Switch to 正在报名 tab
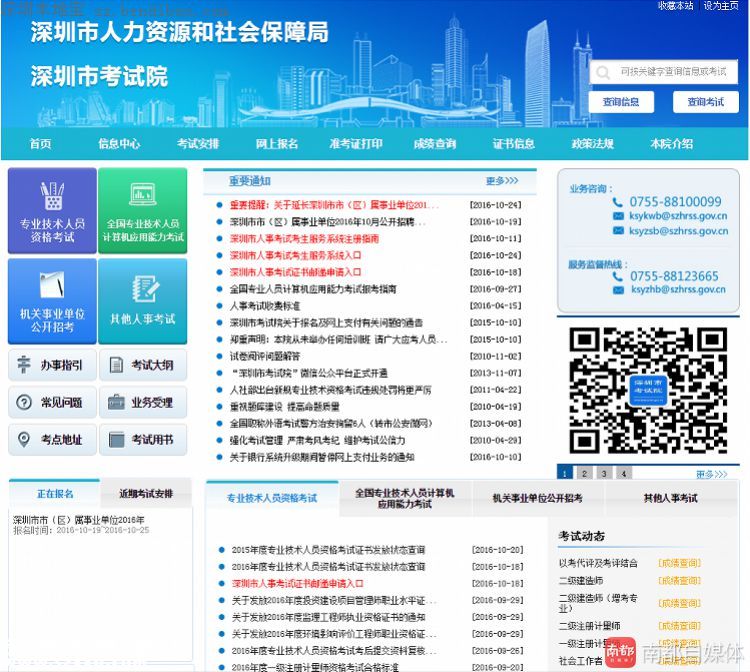Viewport: 750px width, 672px height. [x=55, y=494]
